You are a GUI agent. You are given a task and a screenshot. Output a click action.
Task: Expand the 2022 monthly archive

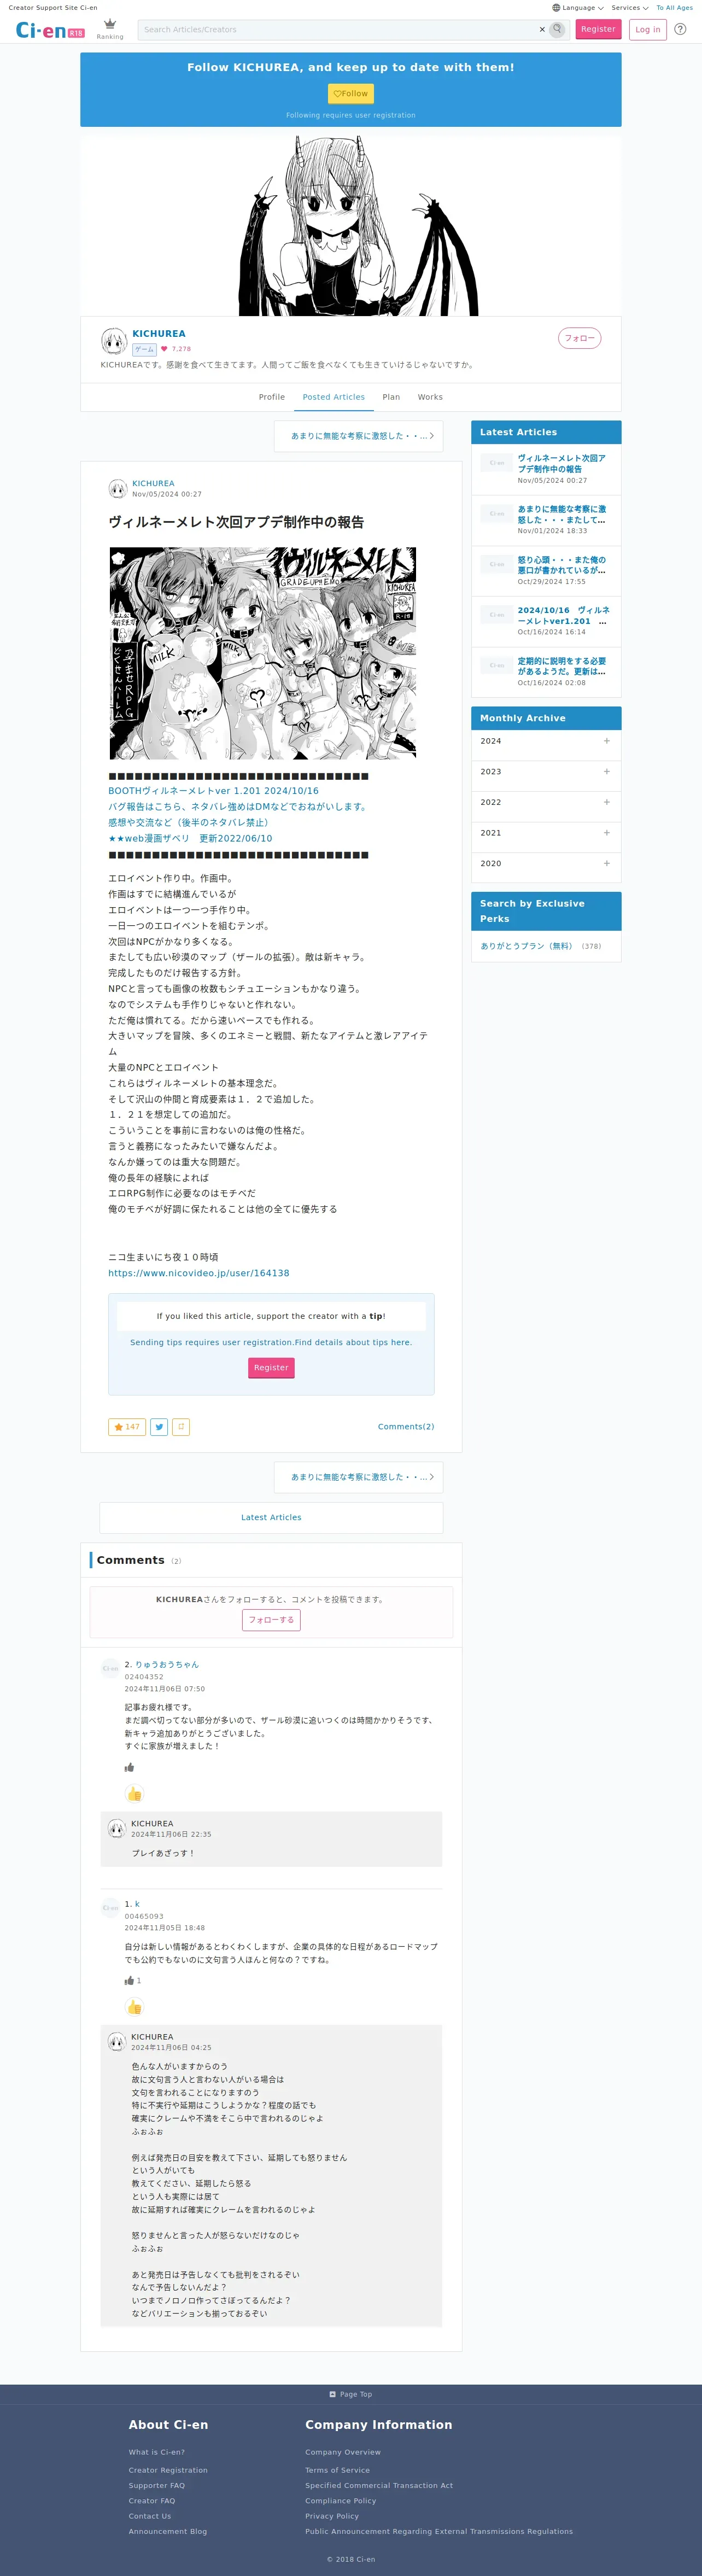546,802
